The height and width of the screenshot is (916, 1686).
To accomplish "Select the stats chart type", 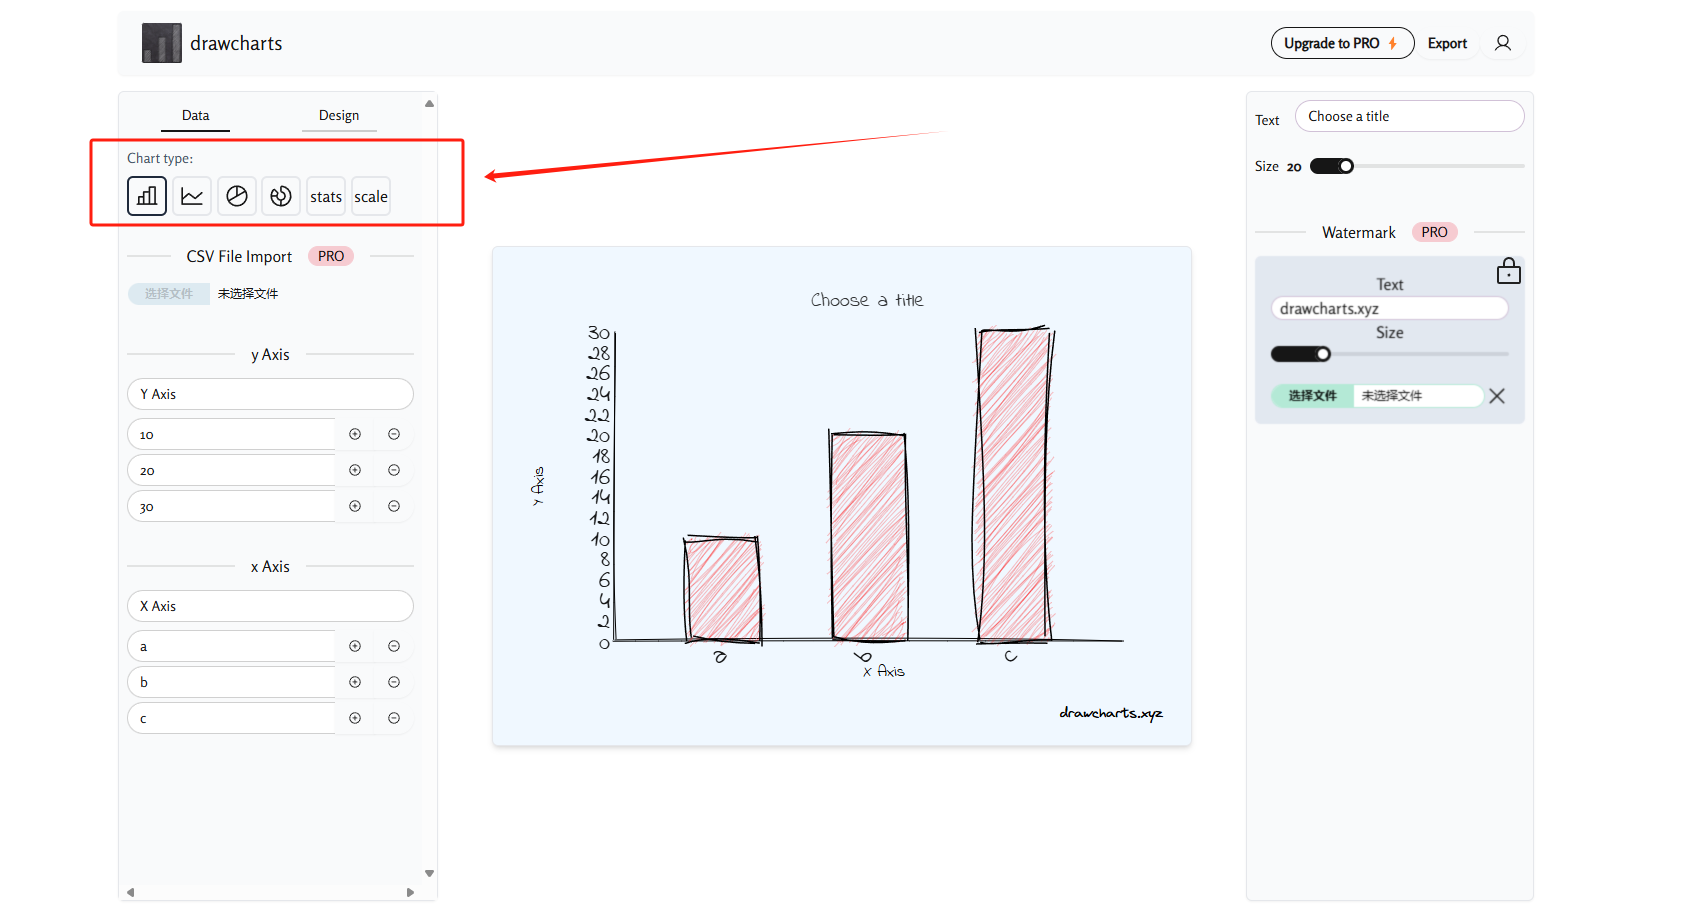I will 326,196.
